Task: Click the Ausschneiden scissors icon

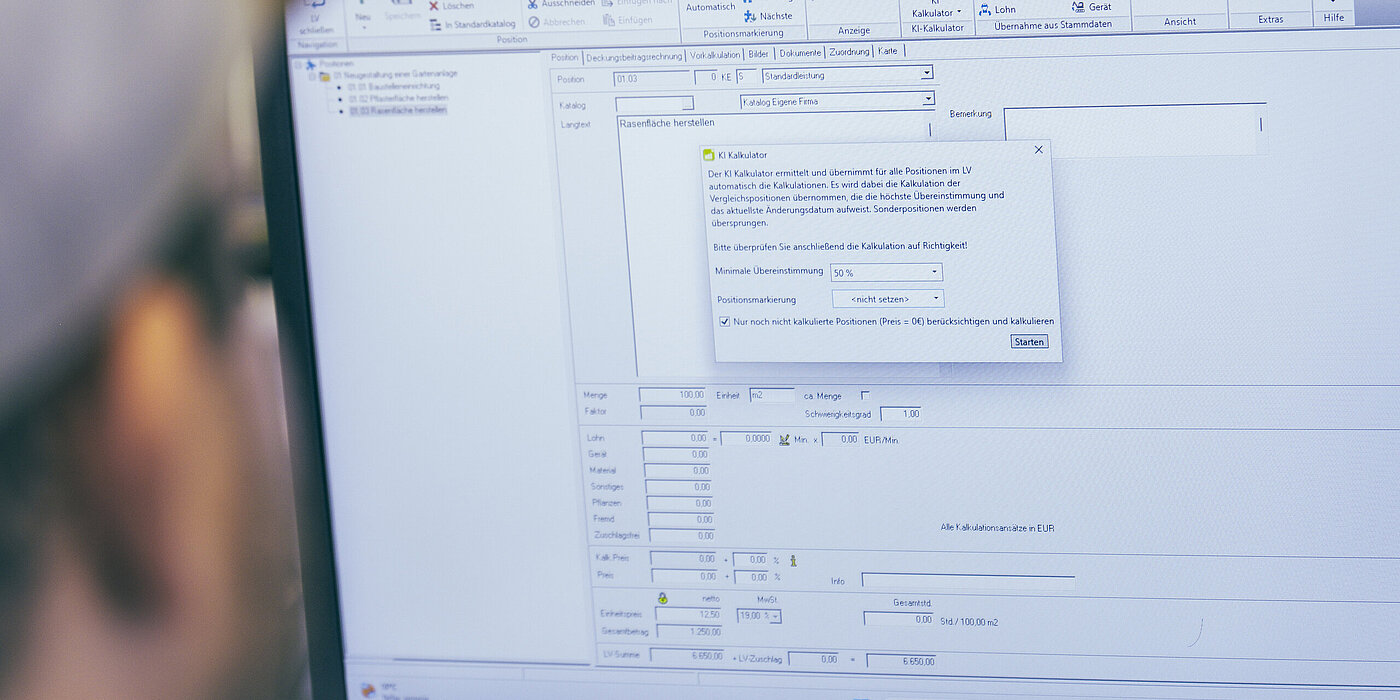Action: [x=533, y=4]
